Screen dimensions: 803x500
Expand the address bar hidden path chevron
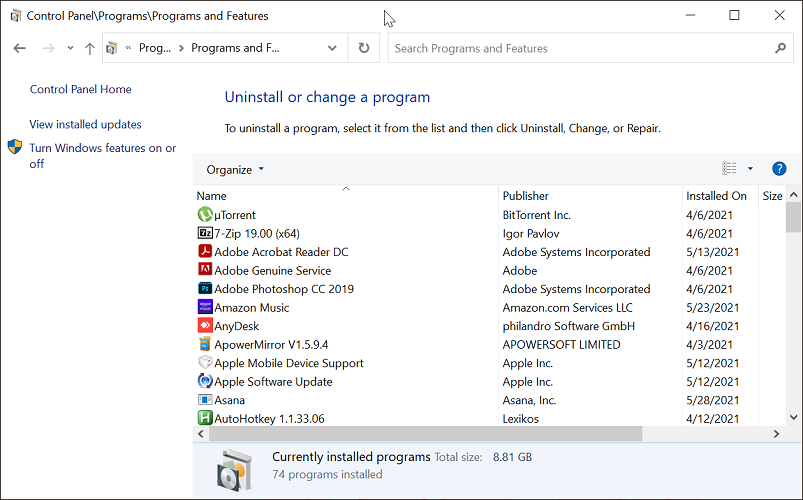click(x=128, y=48)
